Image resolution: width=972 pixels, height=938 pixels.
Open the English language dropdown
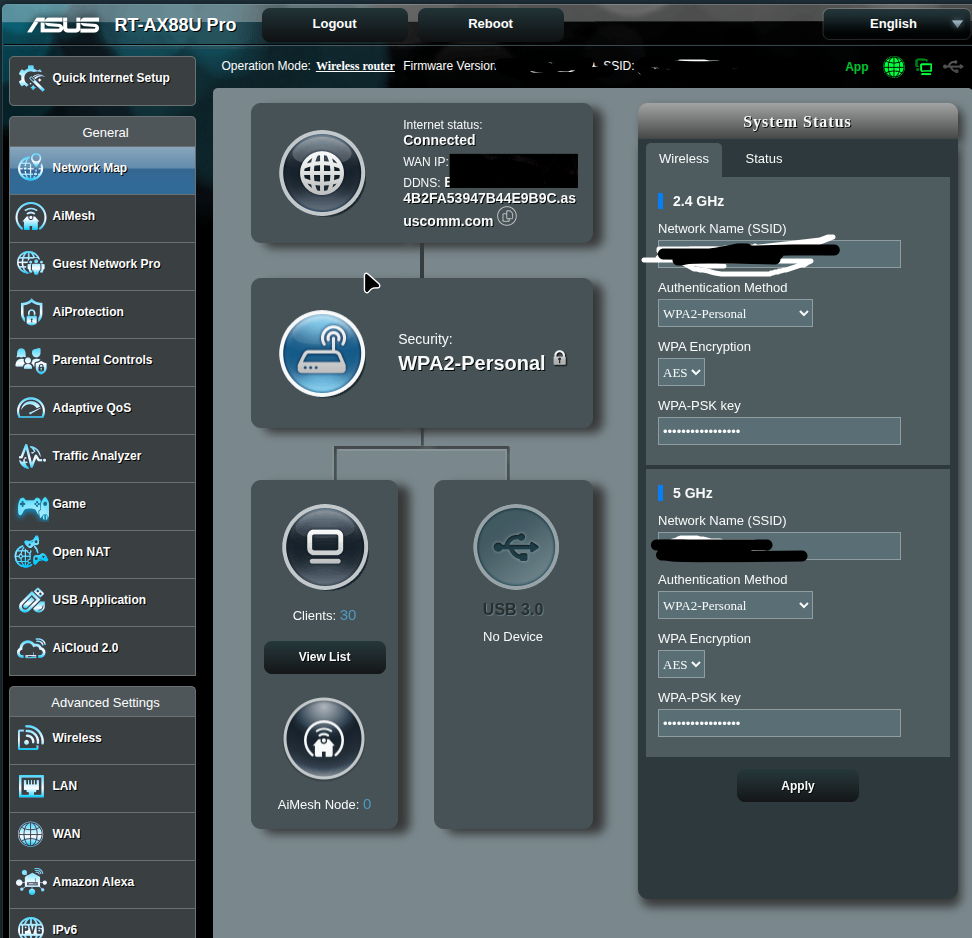click(898, 24)
